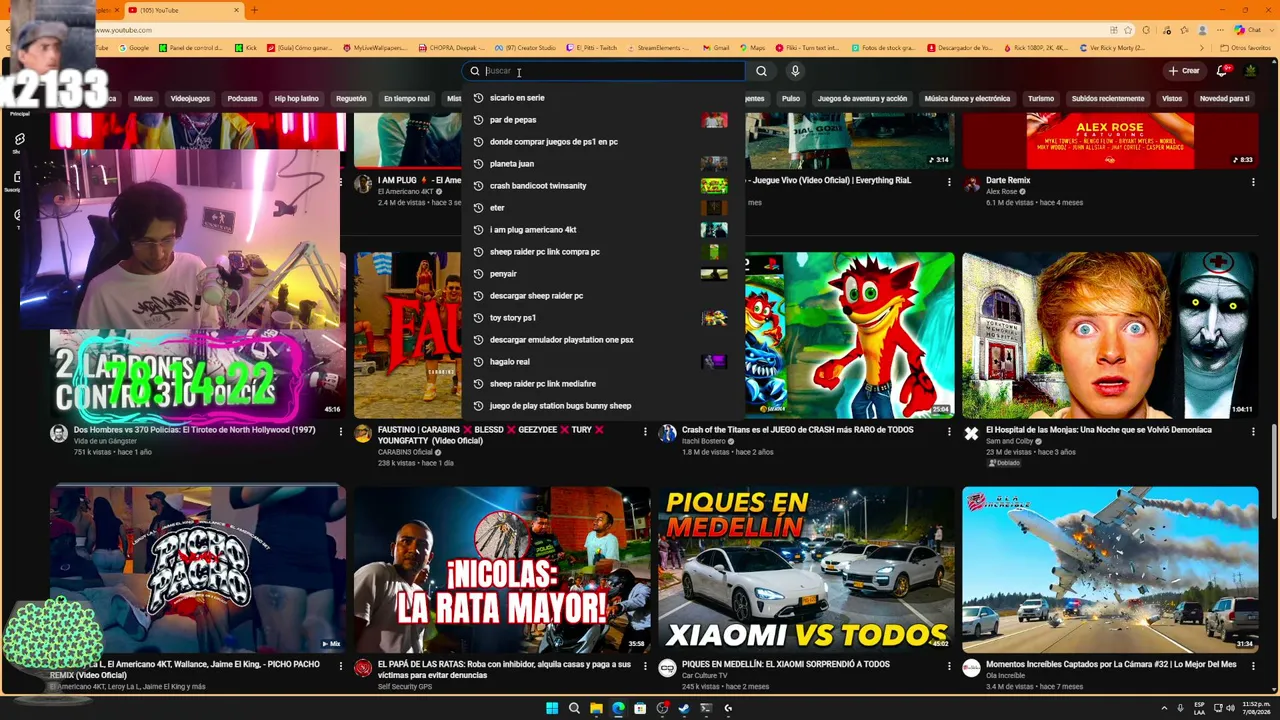Select the Podcasts filter chip
The height and width of the screenshot is (720, 1280).
242,99
